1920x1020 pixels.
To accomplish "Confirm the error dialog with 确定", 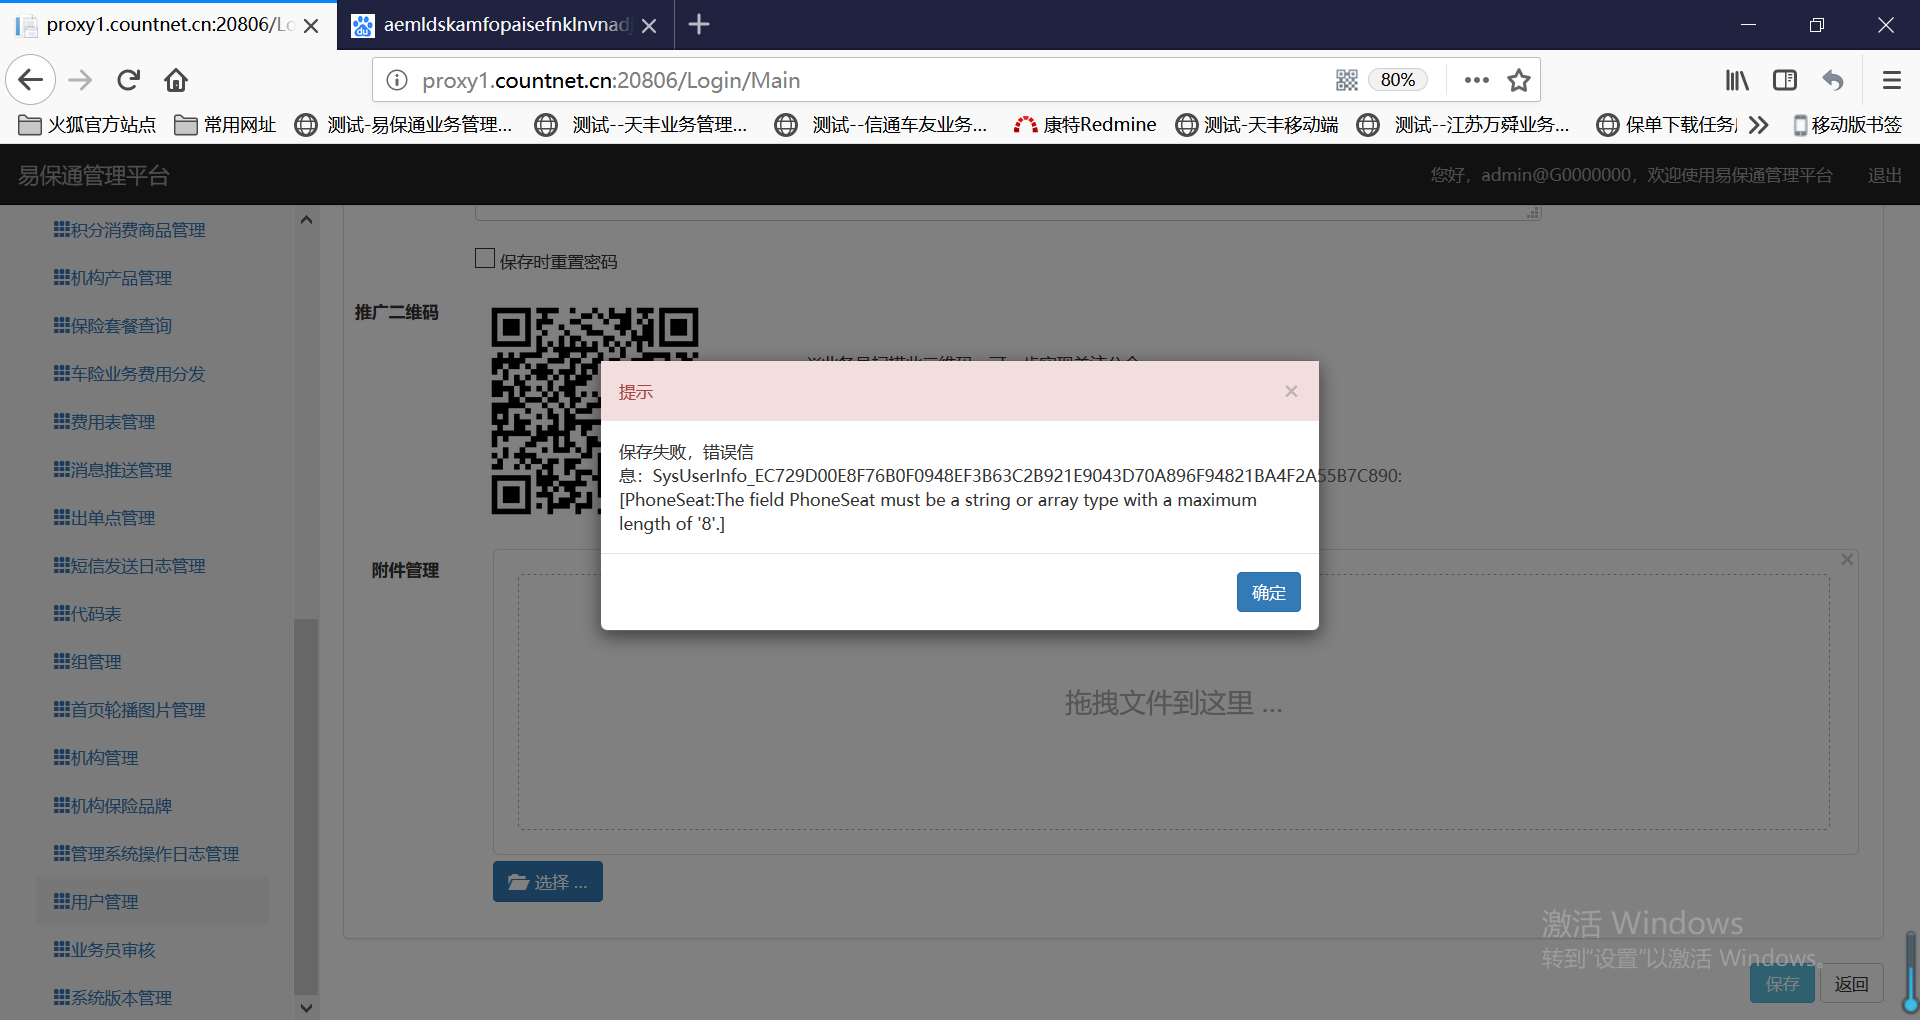I will [x=1268, y=592].
